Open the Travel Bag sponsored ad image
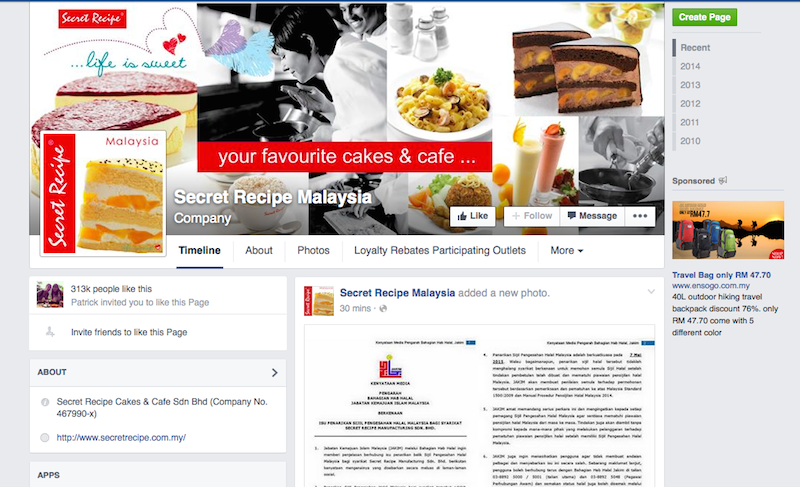This screenshot has height=487, width=800. (x=728, y=230)
